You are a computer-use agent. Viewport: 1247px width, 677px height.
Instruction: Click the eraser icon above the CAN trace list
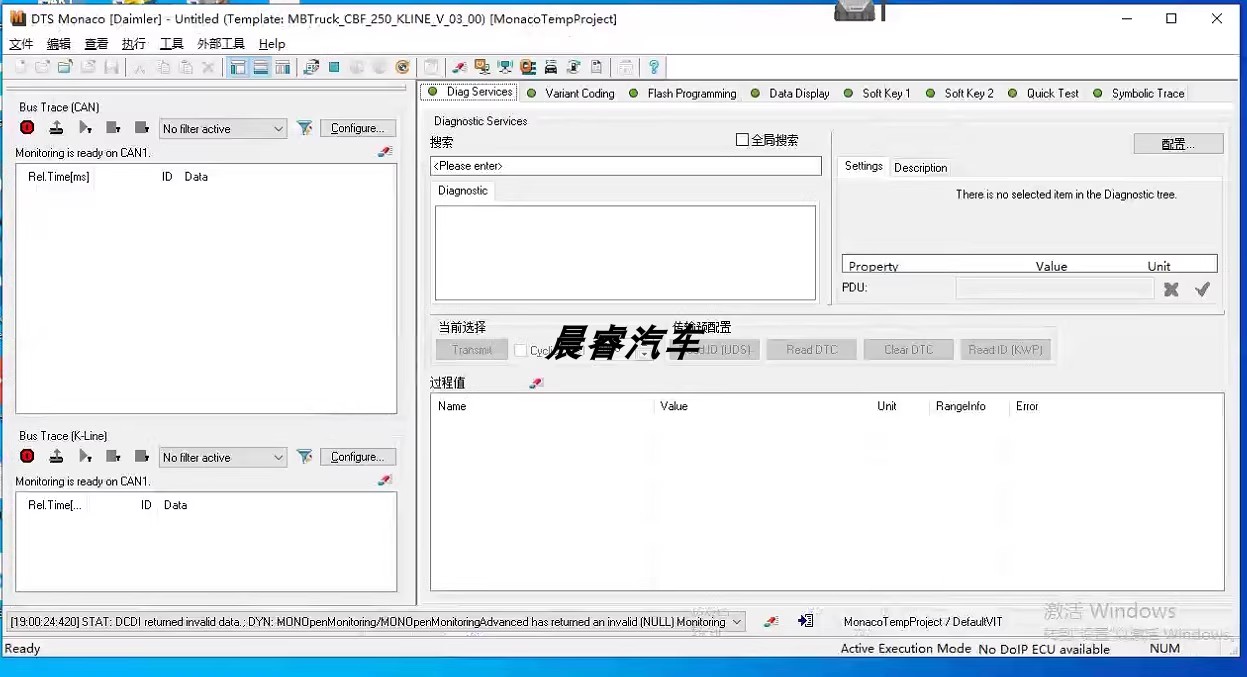click(x=385, y=152)
